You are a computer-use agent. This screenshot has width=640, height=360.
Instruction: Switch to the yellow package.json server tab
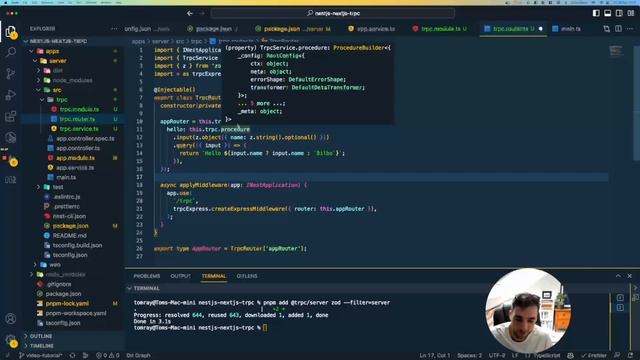tap(293, 29)
